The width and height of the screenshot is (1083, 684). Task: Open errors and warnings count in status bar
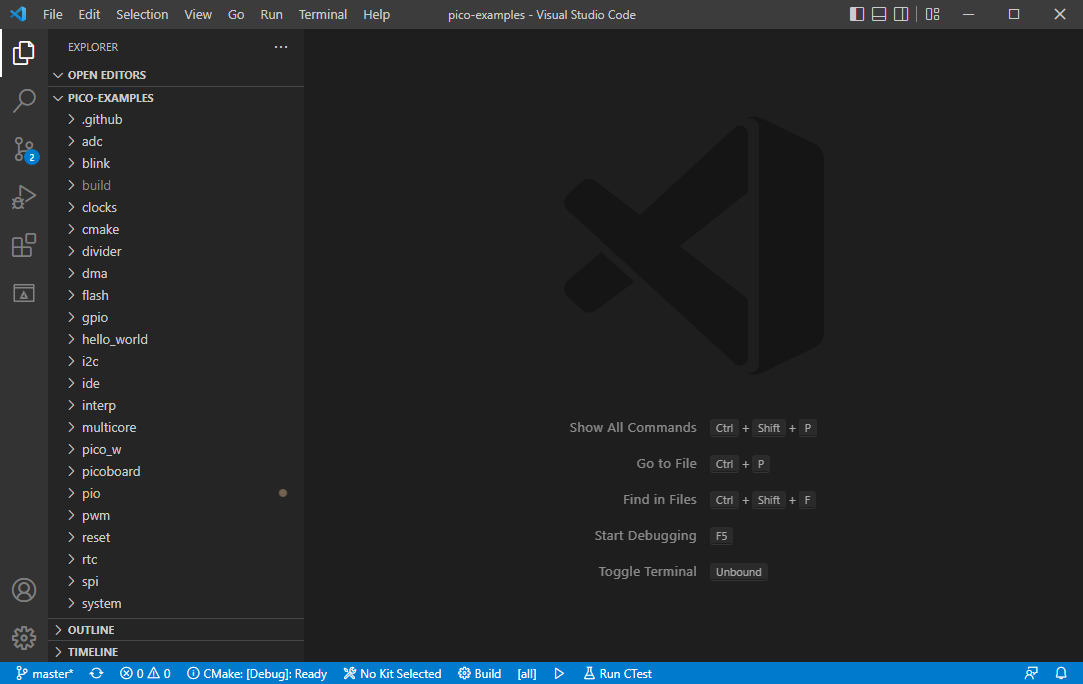(x=145, y=674)
